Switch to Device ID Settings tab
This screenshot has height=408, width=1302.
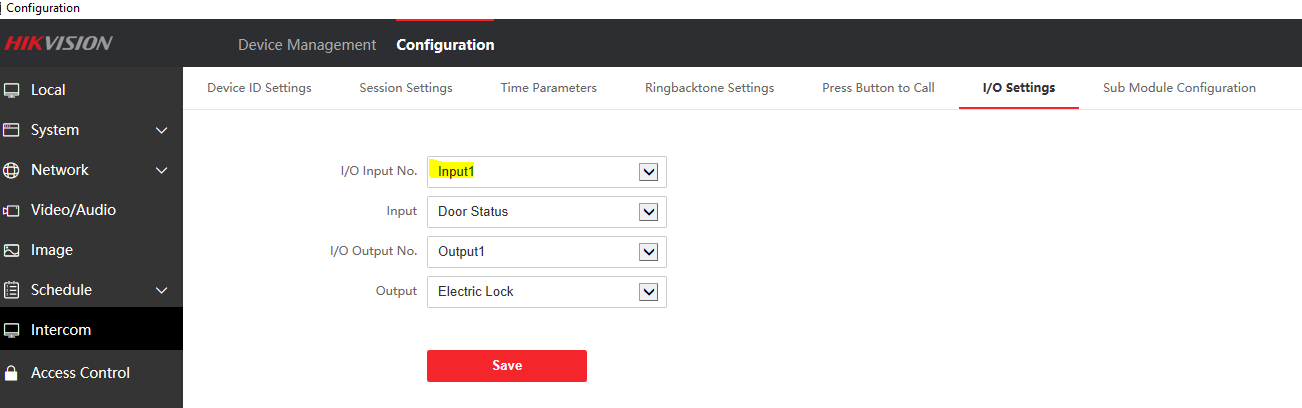[x=259, y=88]
